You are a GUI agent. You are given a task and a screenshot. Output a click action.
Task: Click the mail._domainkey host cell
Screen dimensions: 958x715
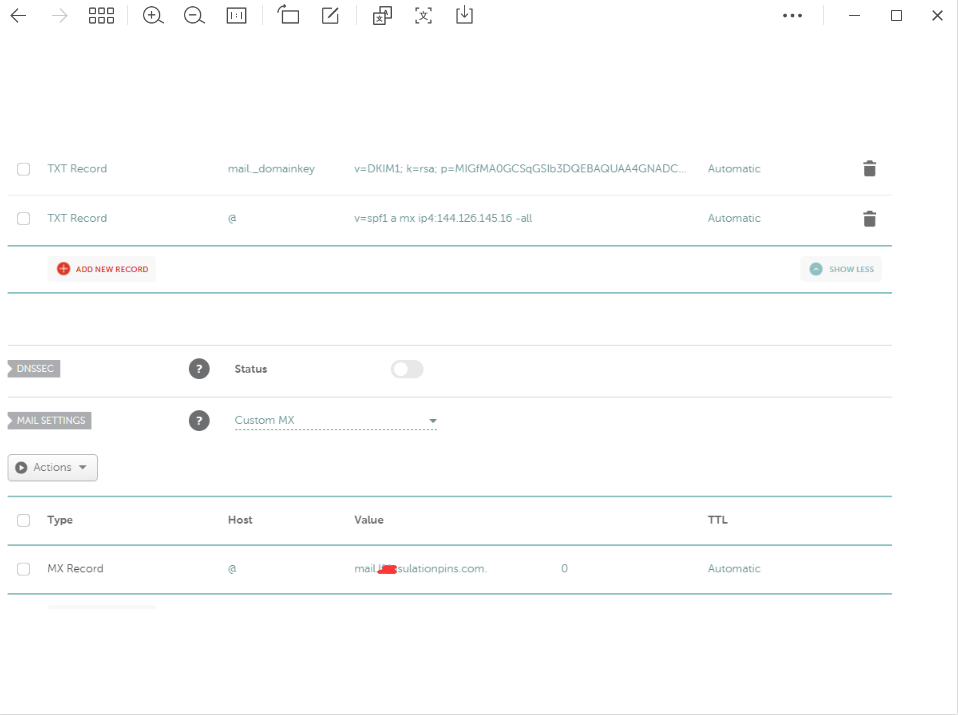coord(271,169)
